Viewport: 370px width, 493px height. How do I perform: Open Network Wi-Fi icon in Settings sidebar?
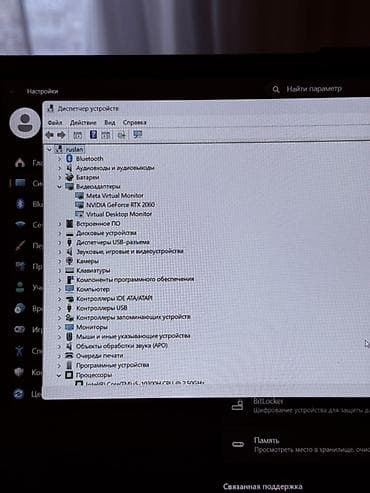tap(20, 224)
